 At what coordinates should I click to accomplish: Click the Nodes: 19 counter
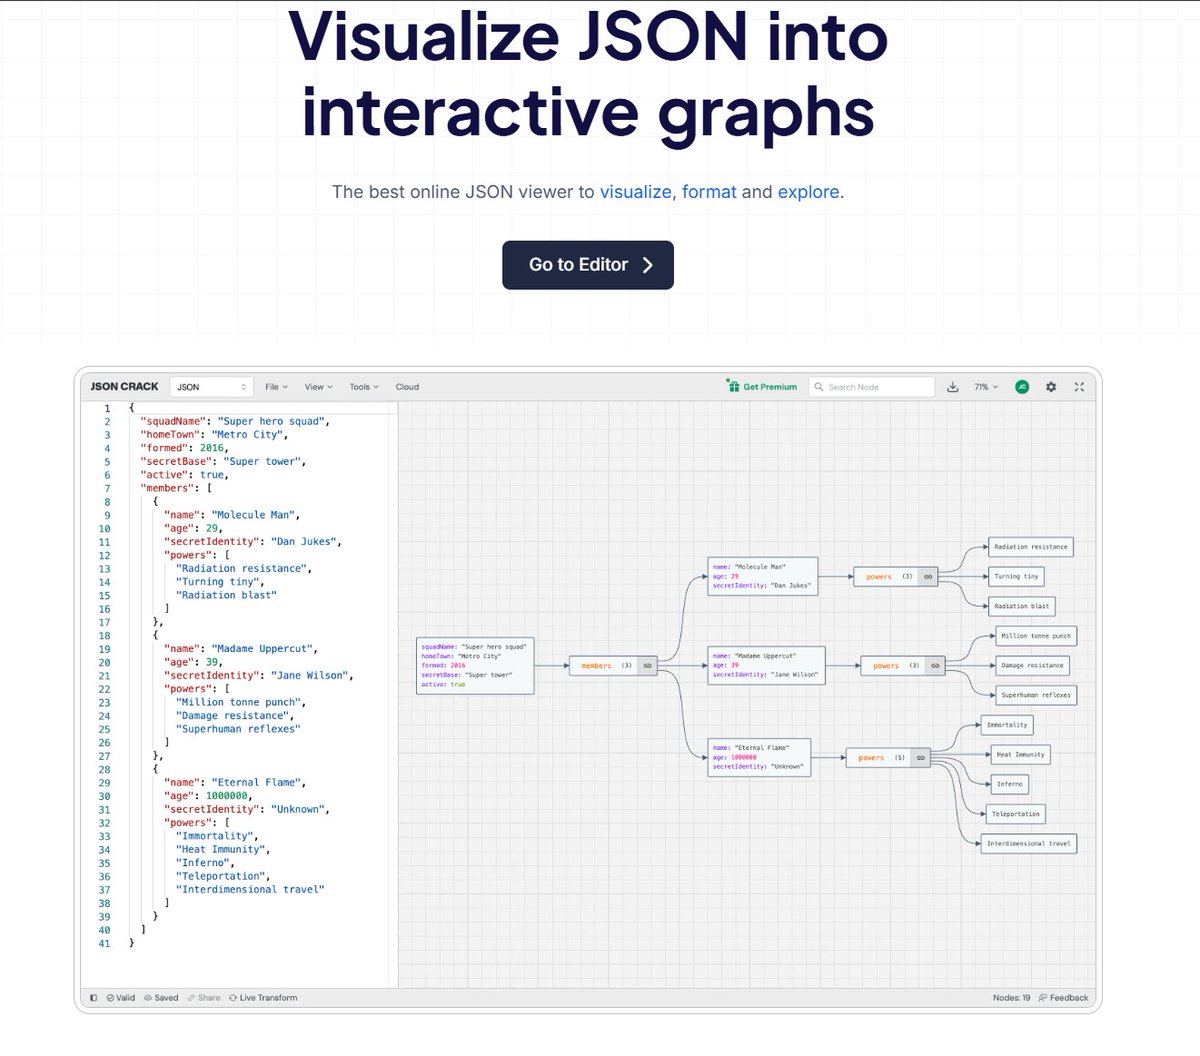(1011, 998)
